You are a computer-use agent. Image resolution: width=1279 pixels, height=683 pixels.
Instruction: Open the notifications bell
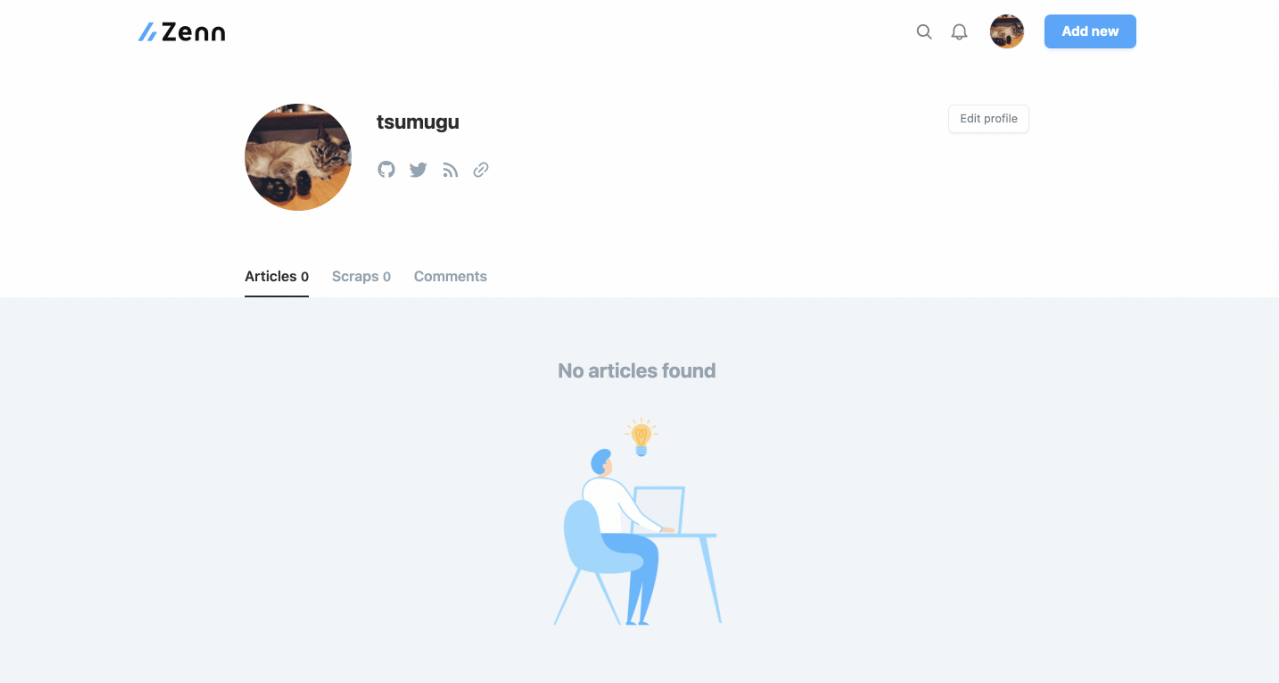coord(959,32)
